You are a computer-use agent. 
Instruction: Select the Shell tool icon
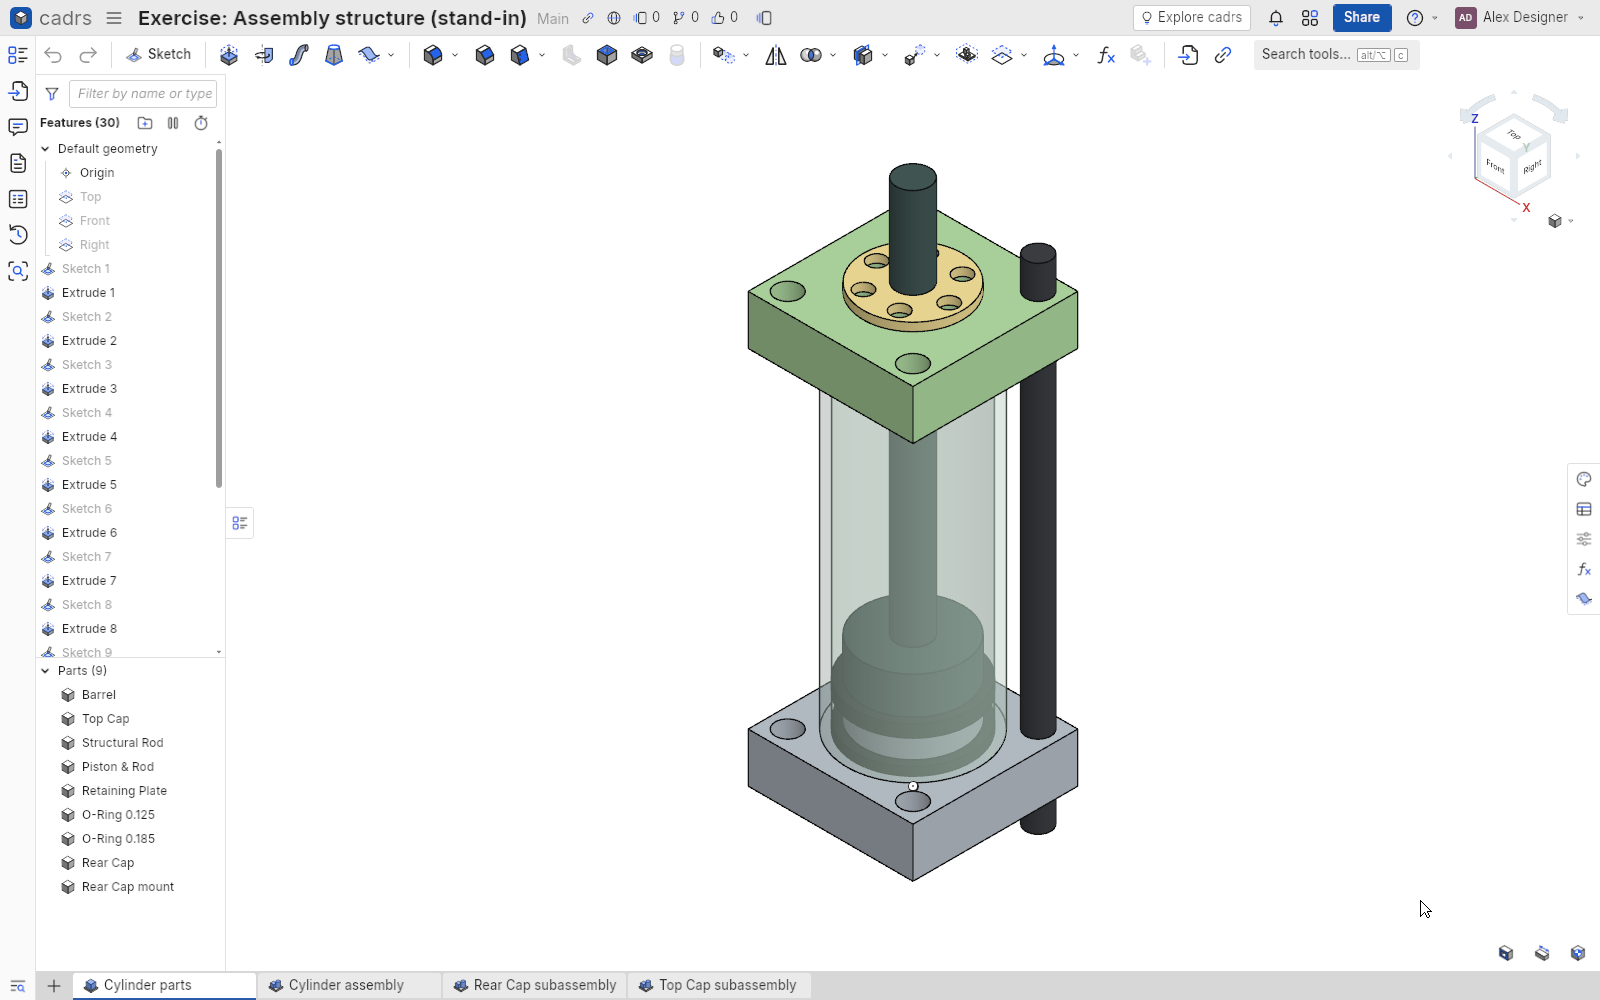[607, 55]
